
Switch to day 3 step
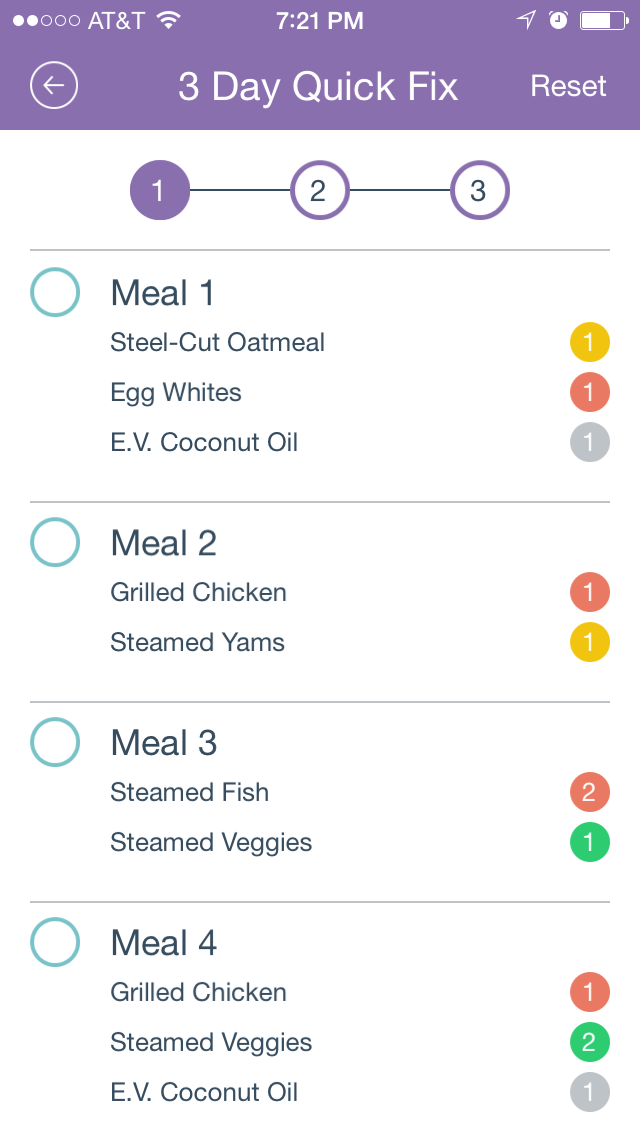(479, 190)
